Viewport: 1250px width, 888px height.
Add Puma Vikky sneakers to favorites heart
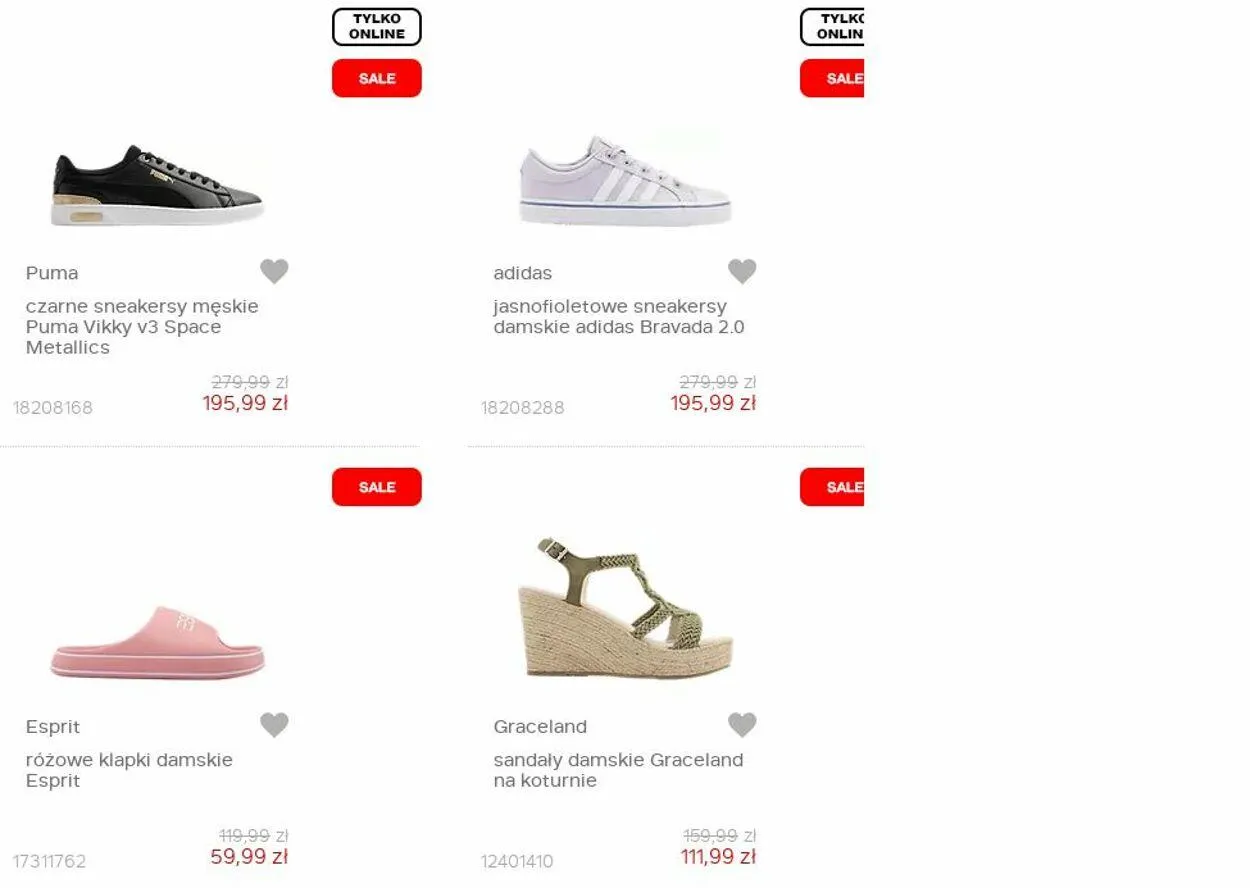click(x=274, y=271)
